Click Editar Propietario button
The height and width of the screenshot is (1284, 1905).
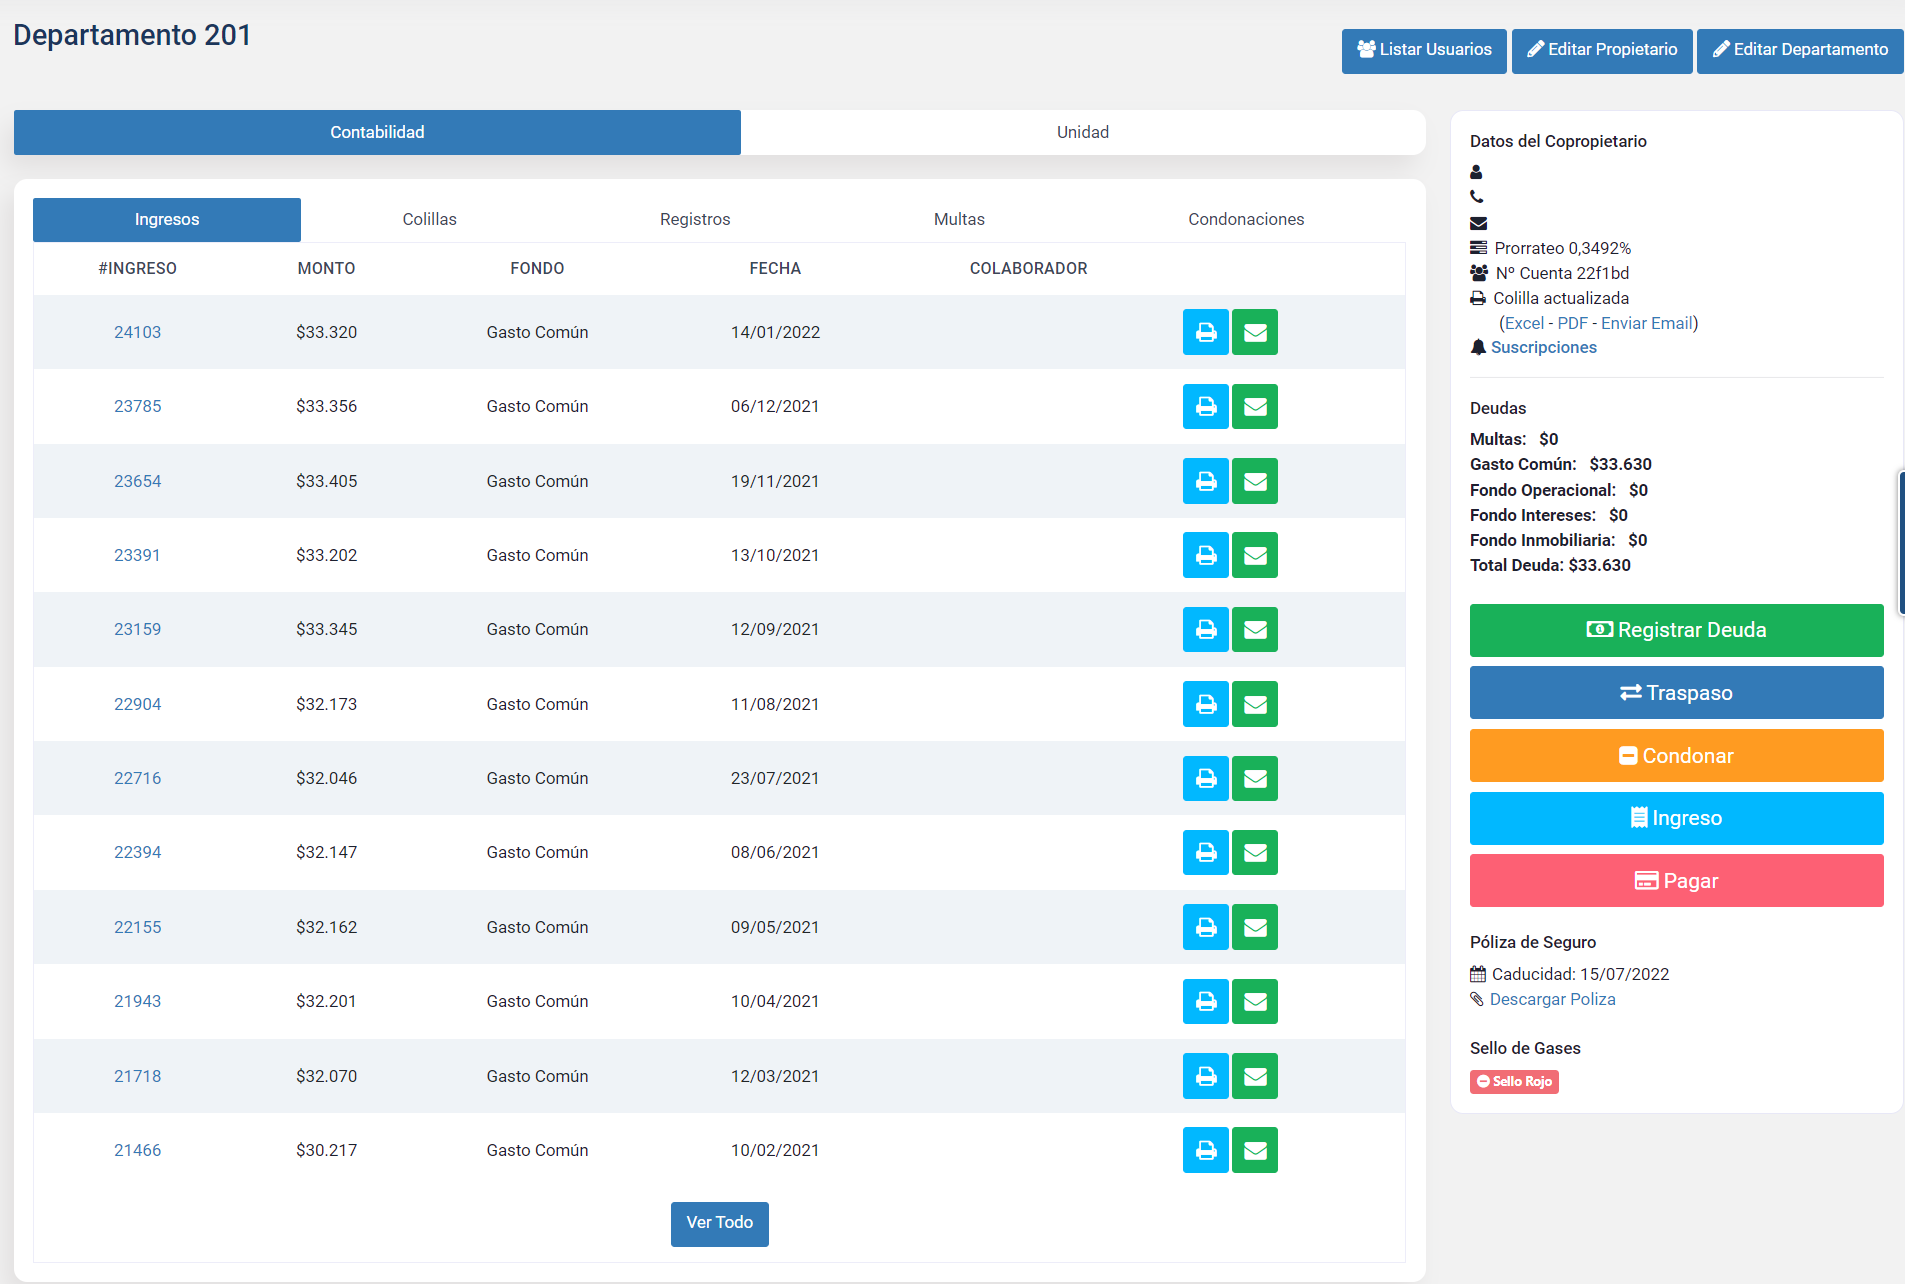(1602, 50)
